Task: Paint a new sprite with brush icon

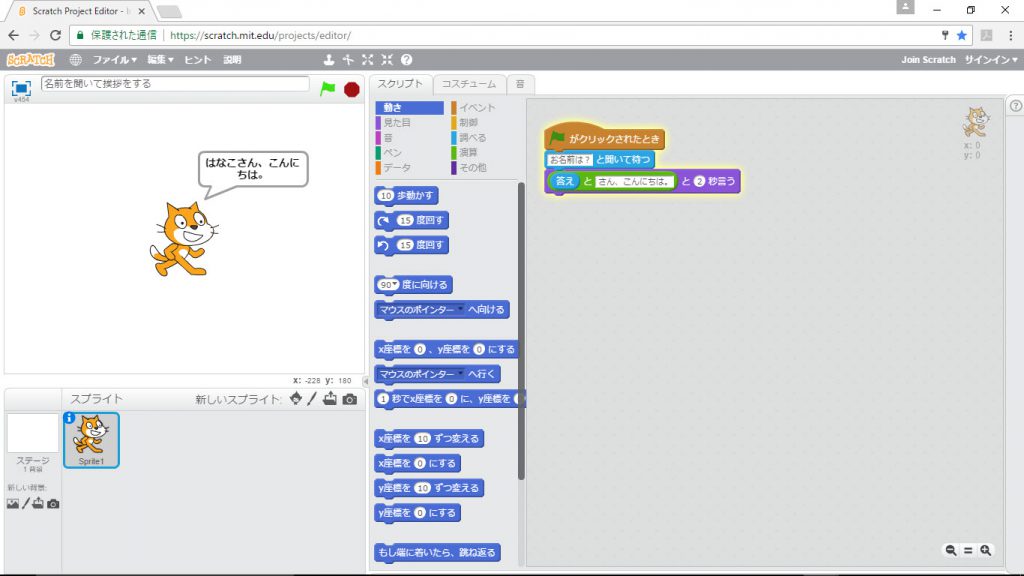Action: pos(312,398)
